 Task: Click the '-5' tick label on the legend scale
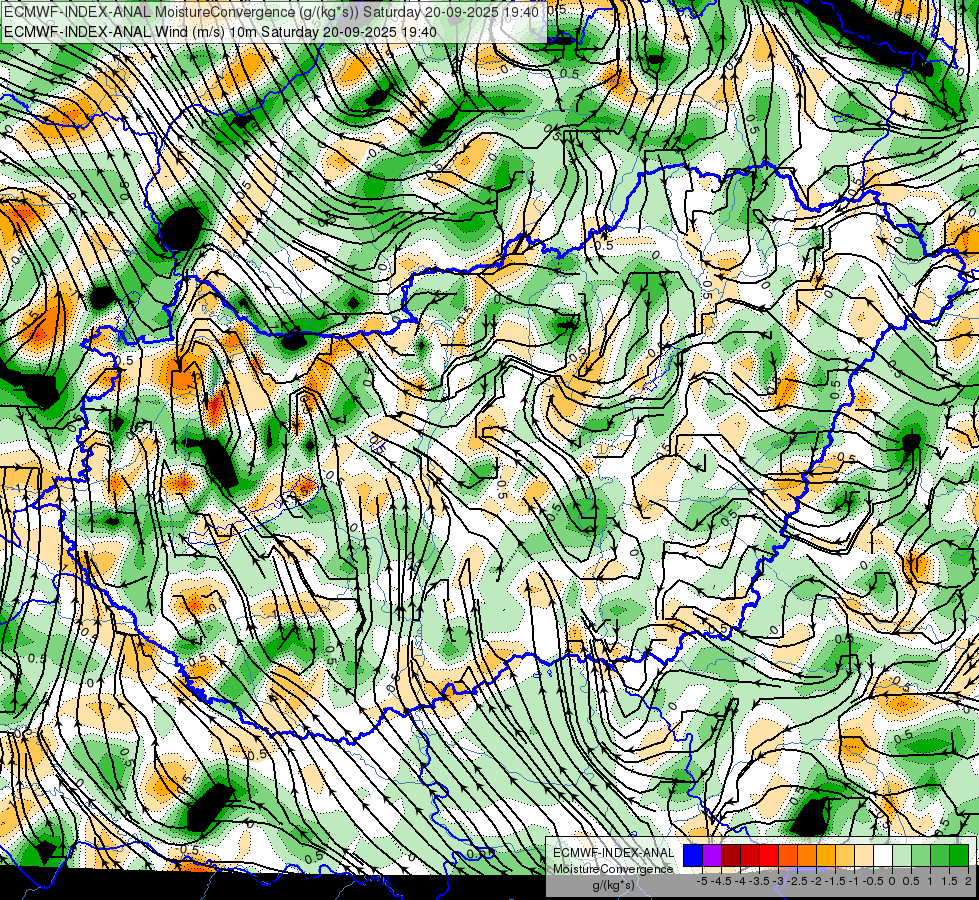pos(702,881)
